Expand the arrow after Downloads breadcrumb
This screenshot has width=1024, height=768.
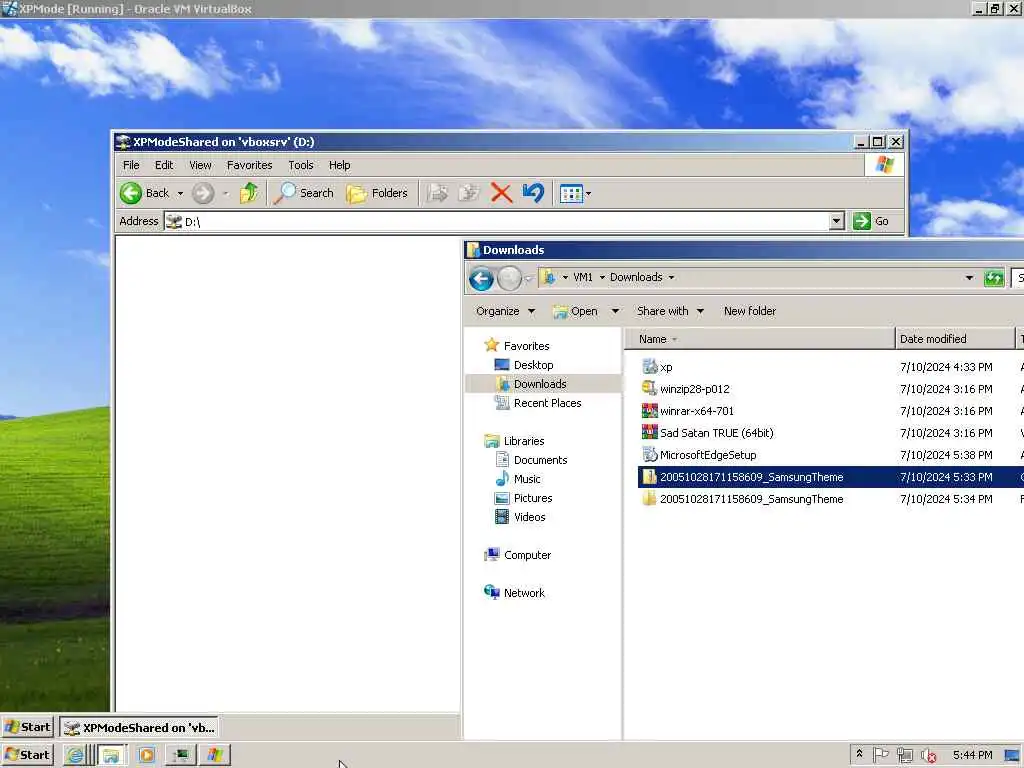671,278
